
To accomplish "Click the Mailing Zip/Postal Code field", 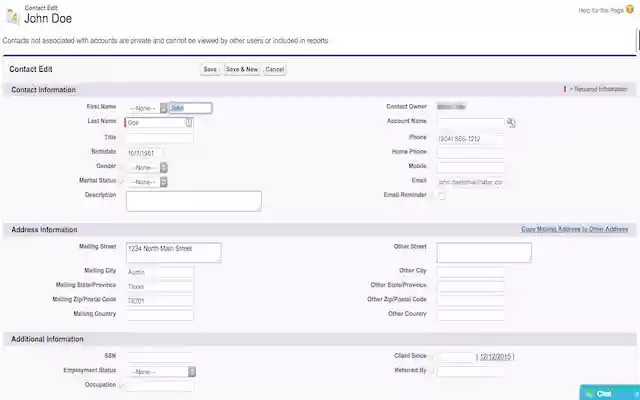I will click(160, 301).
